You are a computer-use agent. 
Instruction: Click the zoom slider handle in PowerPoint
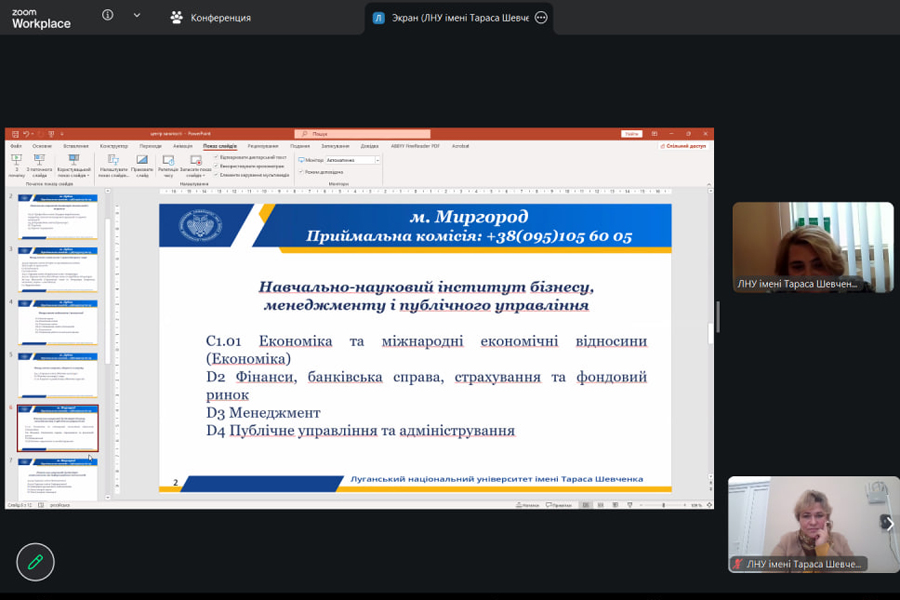pos(664,505)
